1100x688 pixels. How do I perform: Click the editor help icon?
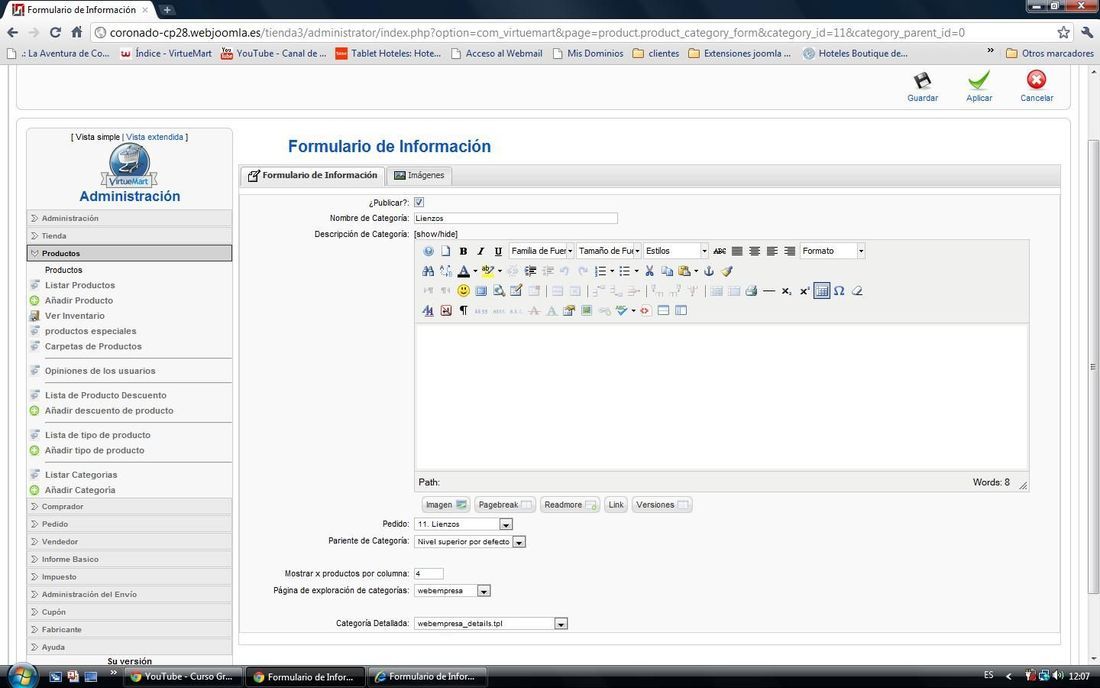[428, 251]
